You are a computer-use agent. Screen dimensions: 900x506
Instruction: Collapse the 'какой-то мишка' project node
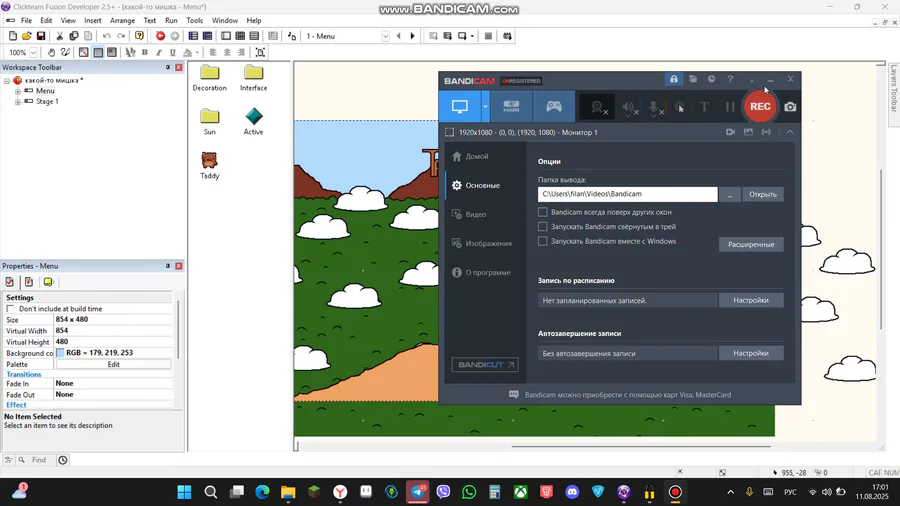coord(7,81)
